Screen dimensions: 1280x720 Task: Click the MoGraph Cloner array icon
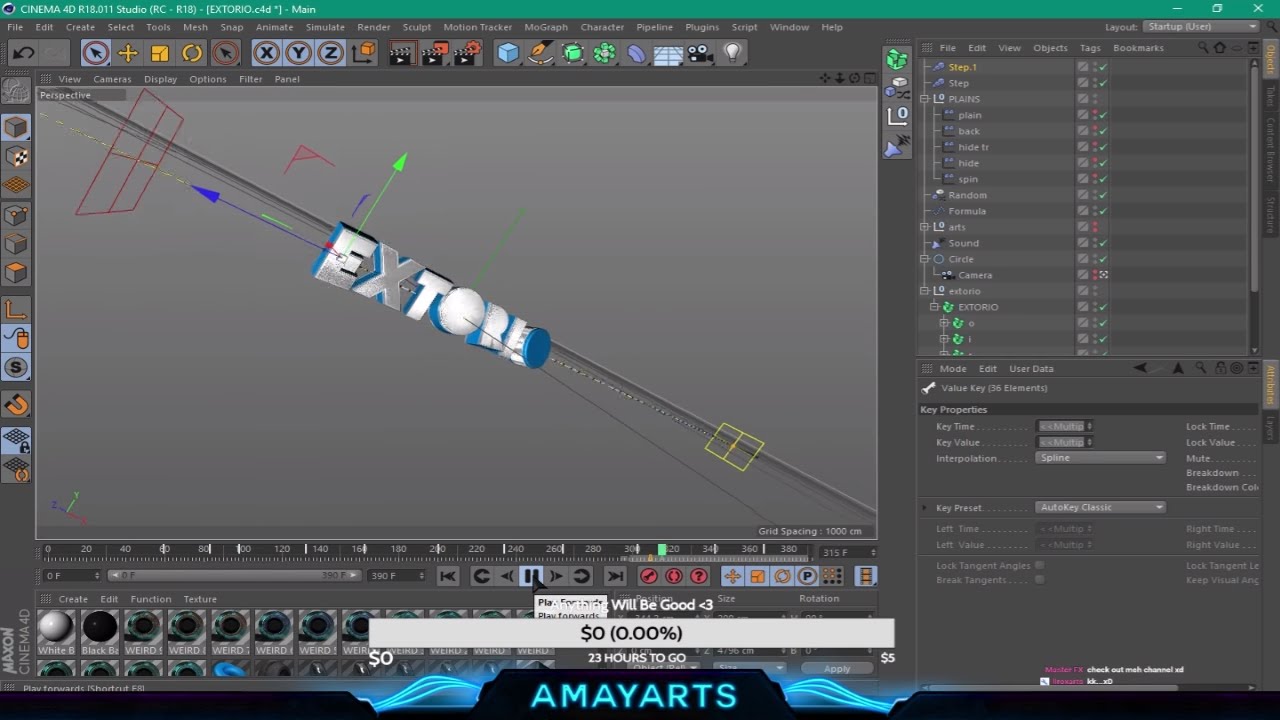click(604, 53)
